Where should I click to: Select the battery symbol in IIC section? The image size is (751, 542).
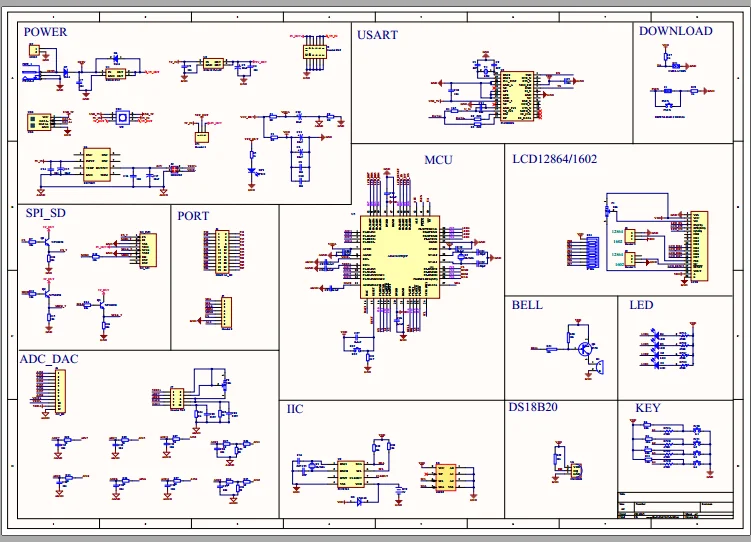click(399, 490)
